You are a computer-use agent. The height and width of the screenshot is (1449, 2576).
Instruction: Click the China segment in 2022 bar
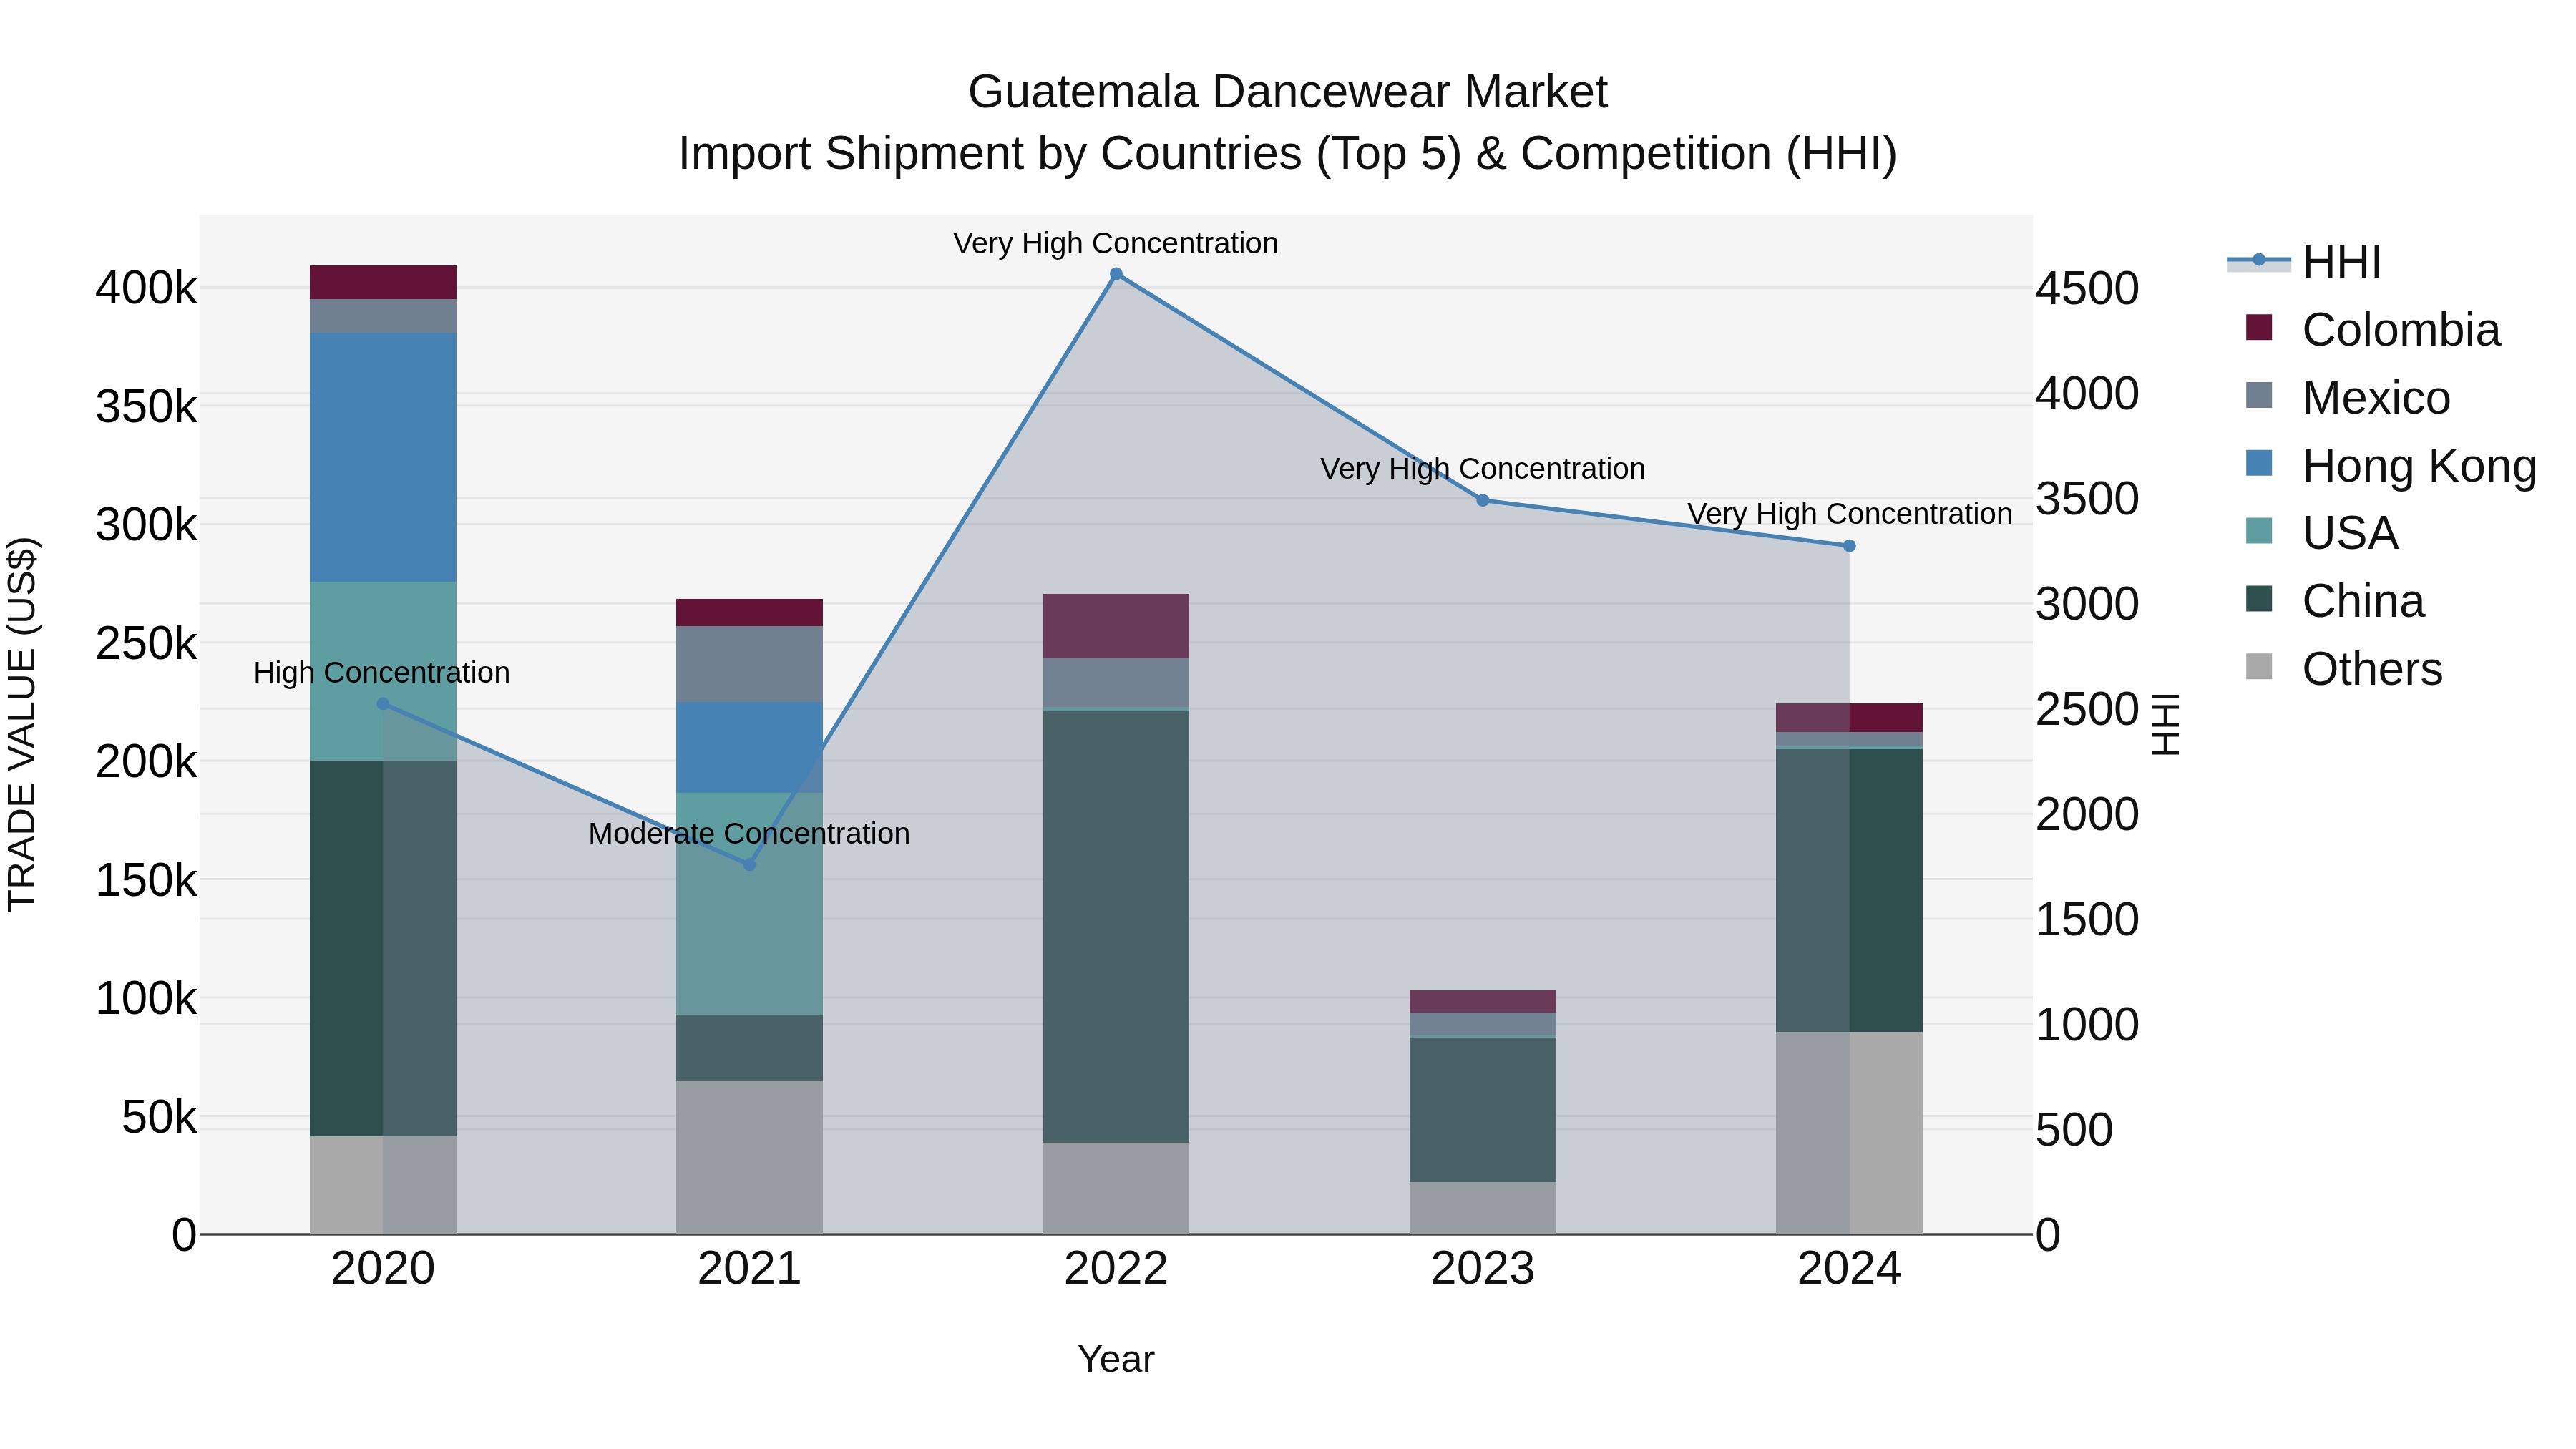[x=1116, y=927]
